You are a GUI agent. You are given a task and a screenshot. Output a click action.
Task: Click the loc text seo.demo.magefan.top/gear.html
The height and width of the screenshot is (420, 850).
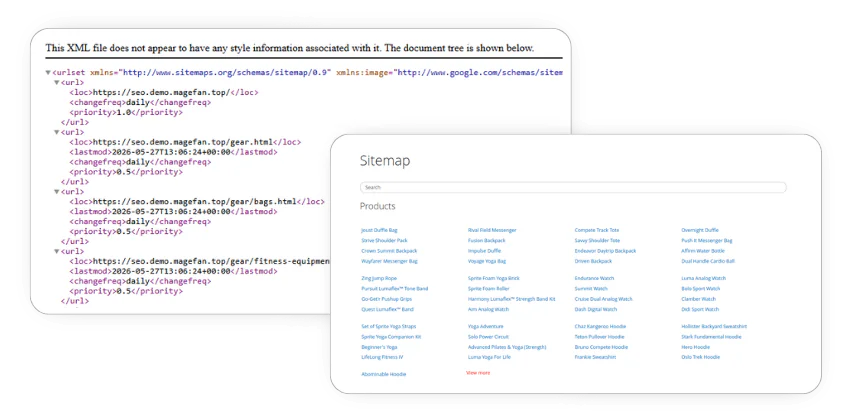[x=183, y=142]
